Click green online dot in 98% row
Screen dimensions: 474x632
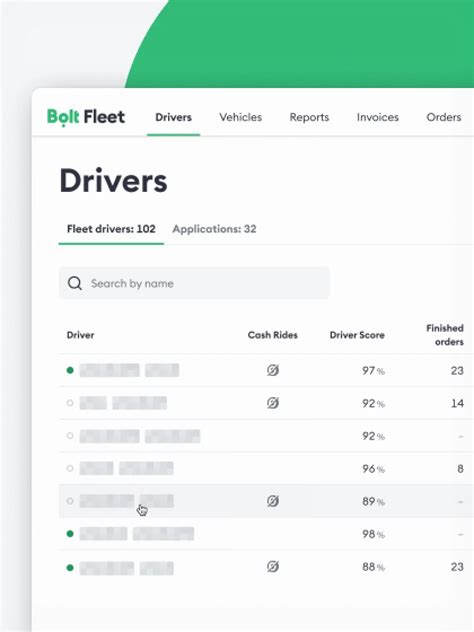[x=70, y=534]
